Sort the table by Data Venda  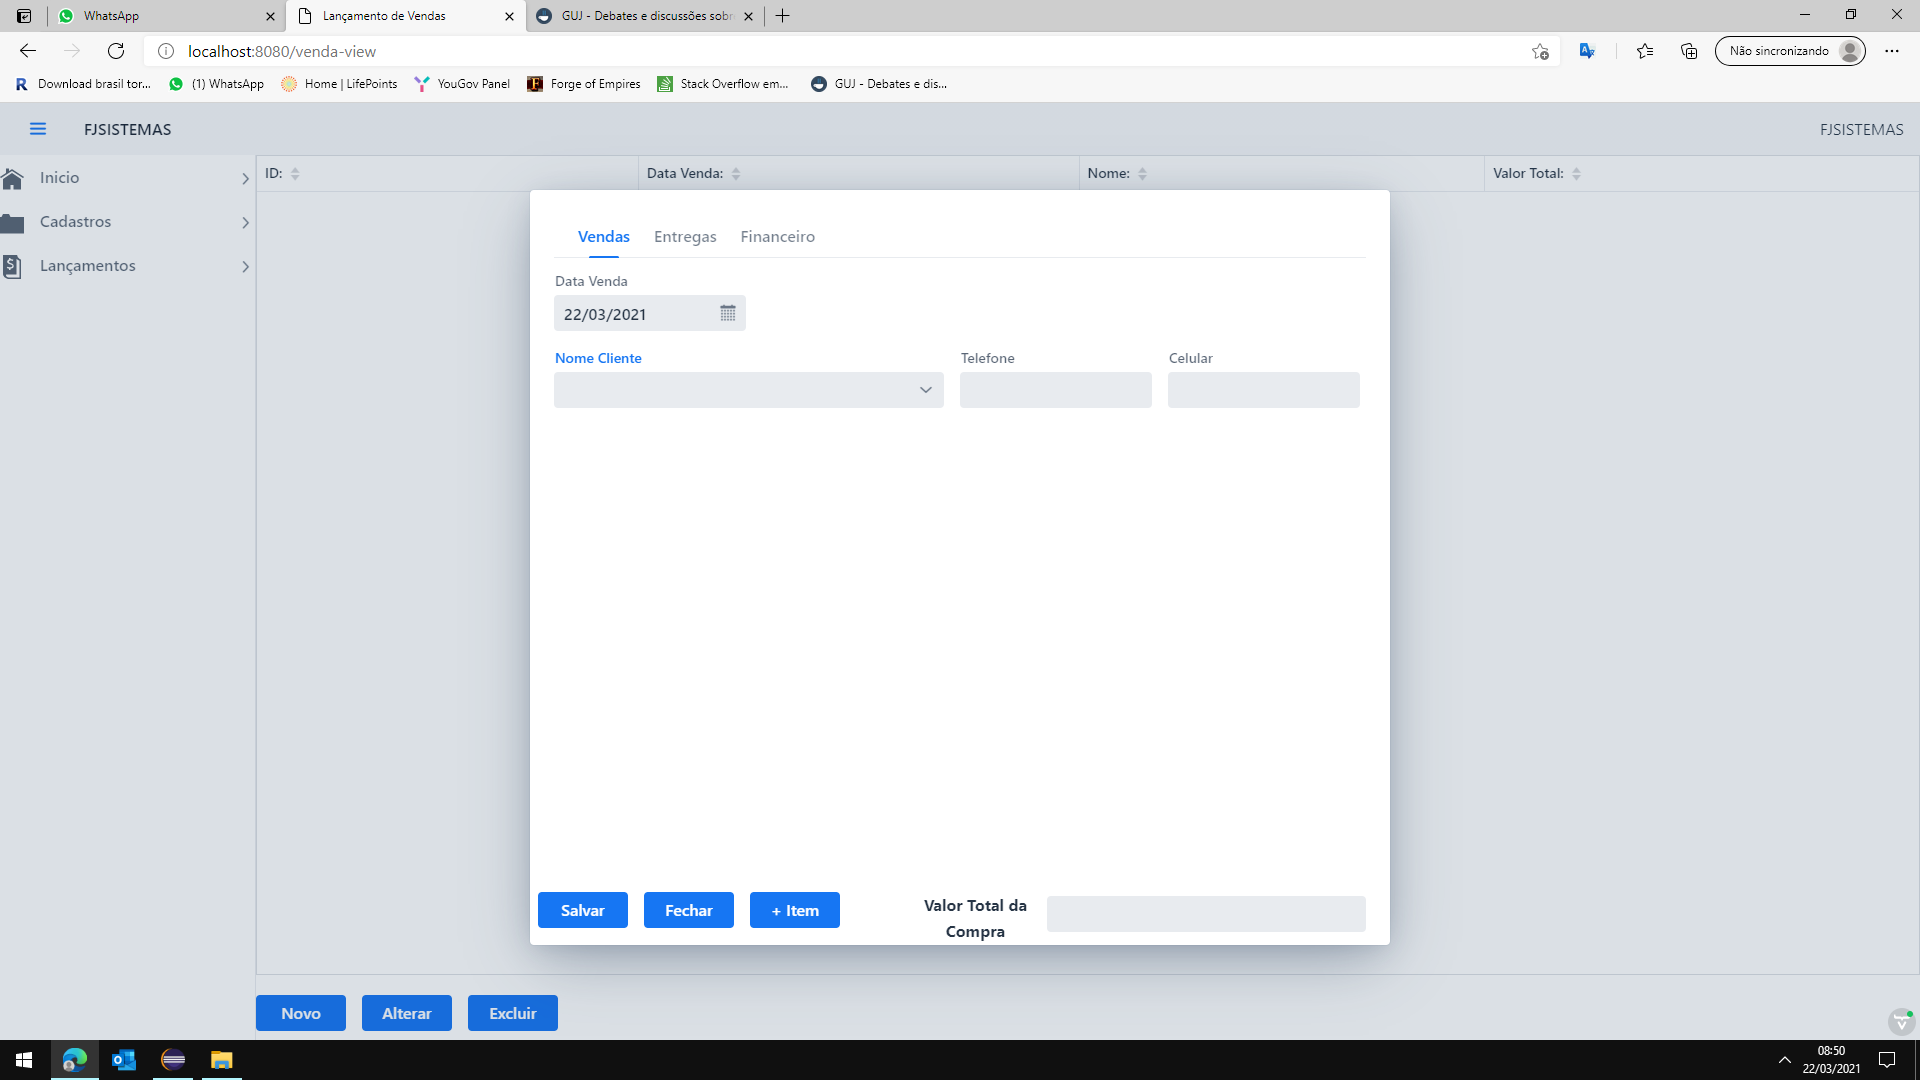[x=736, y=174]
